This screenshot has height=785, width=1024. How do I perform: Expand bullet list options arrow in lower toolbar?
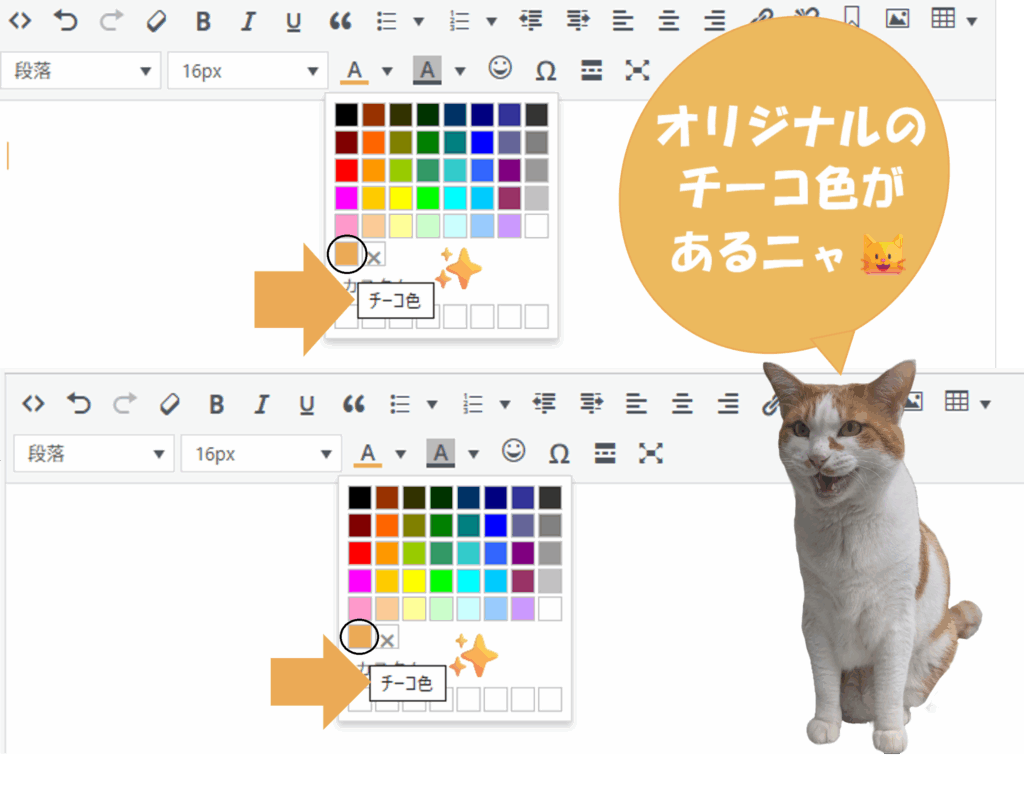(x=432, y=404)
